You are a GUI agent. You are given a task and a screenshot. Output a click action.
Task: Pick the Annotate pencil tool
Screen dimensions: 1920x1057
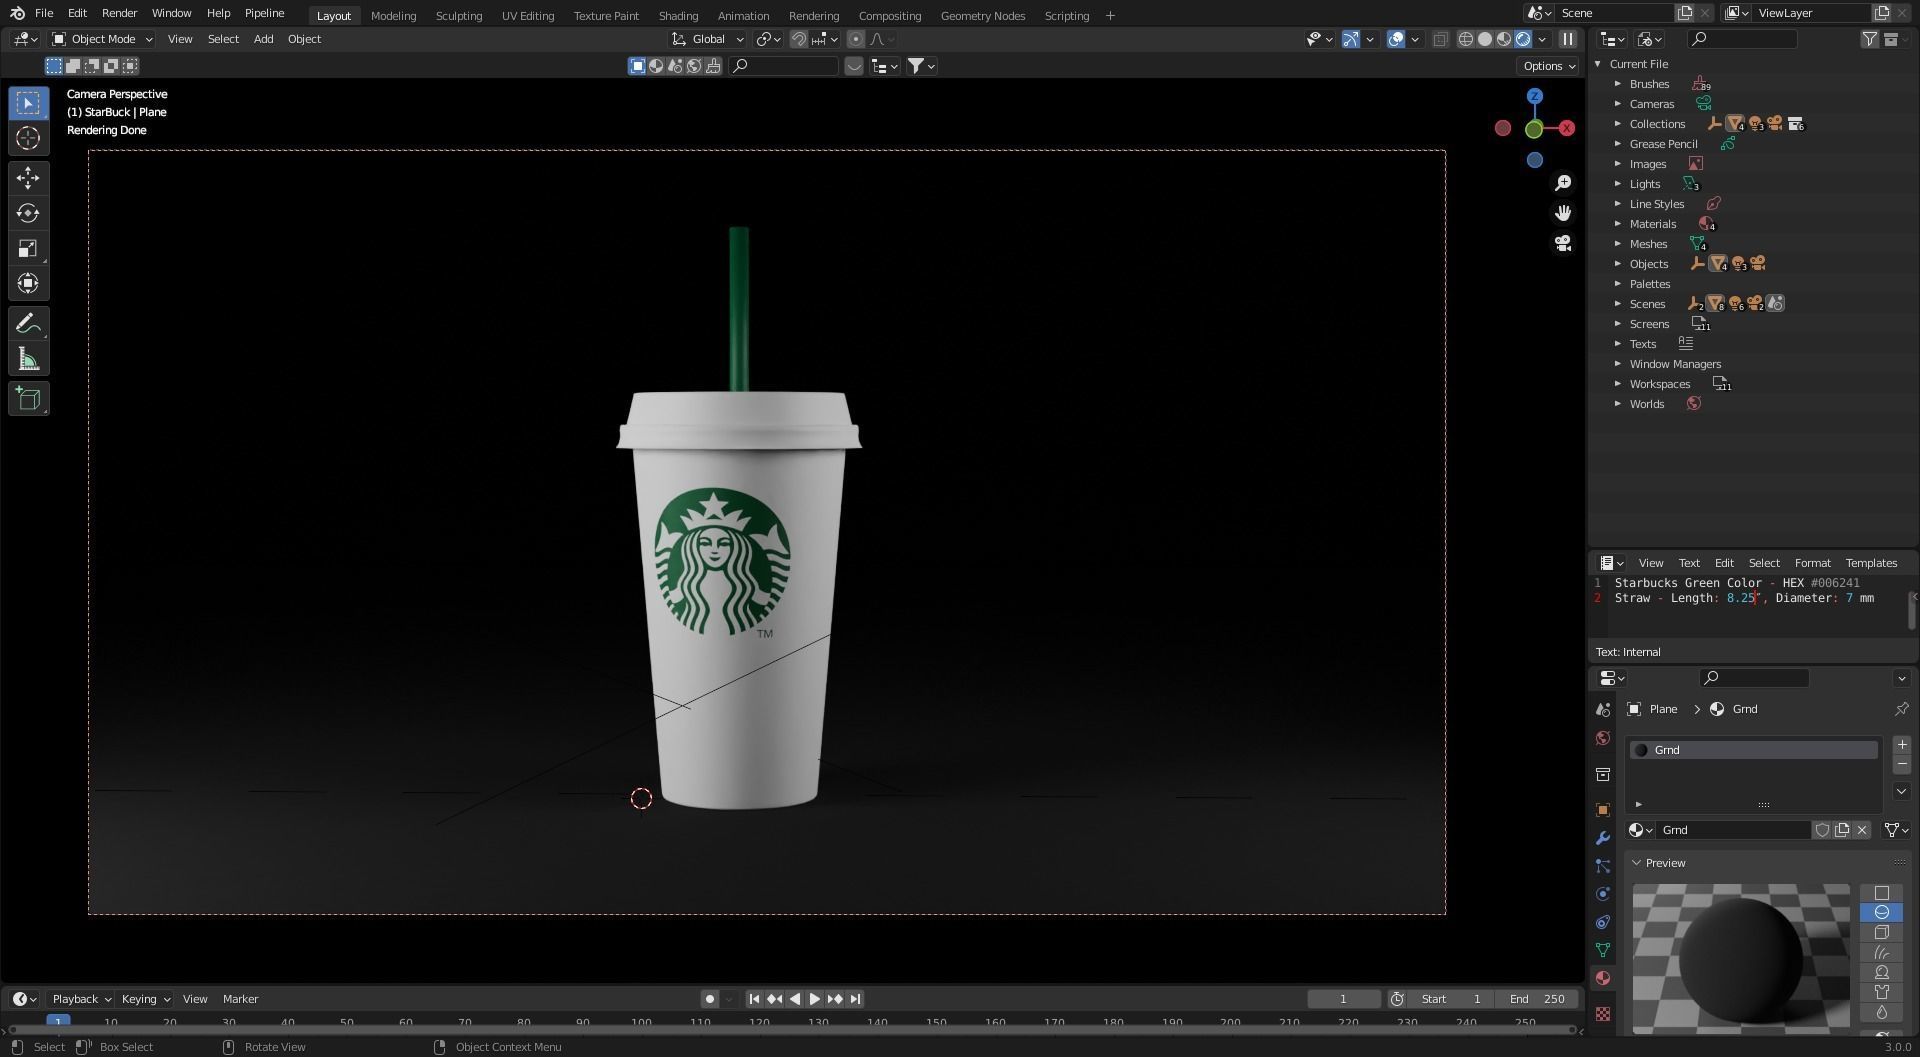28,324
